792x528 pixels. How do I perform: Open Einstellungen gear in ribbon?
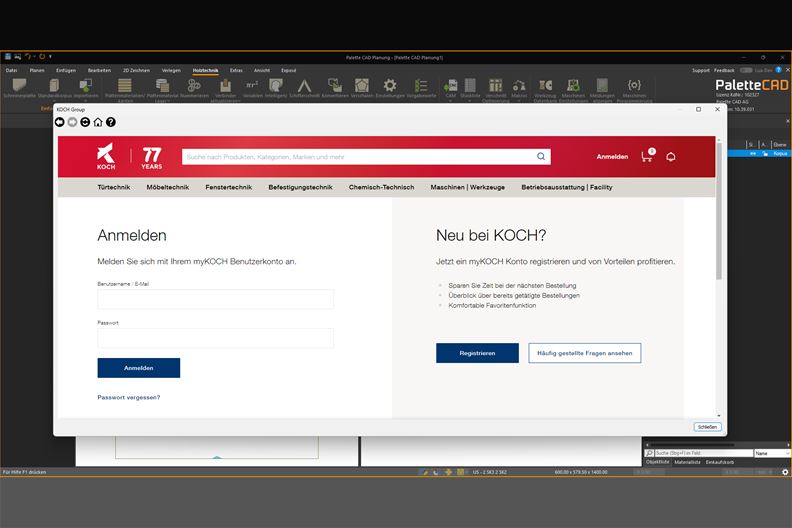[390, 85]
